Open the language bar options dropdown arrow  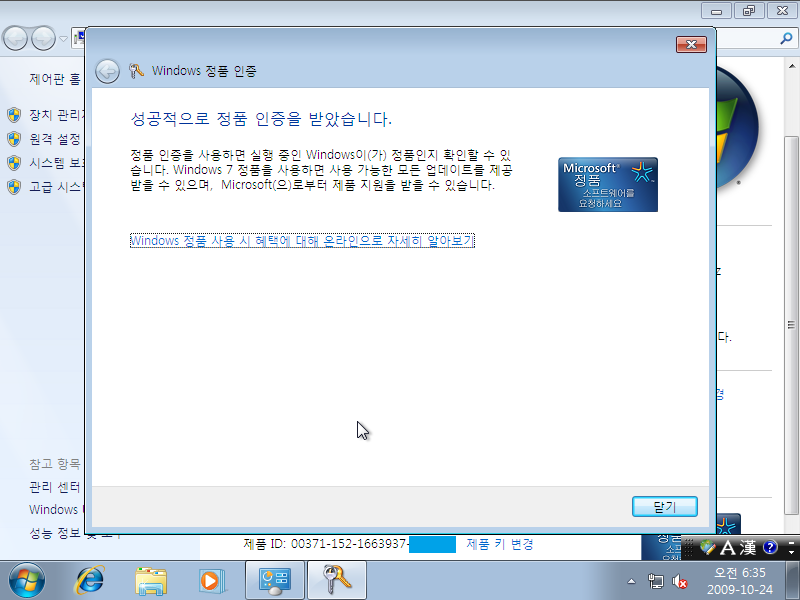coord(791,551)
